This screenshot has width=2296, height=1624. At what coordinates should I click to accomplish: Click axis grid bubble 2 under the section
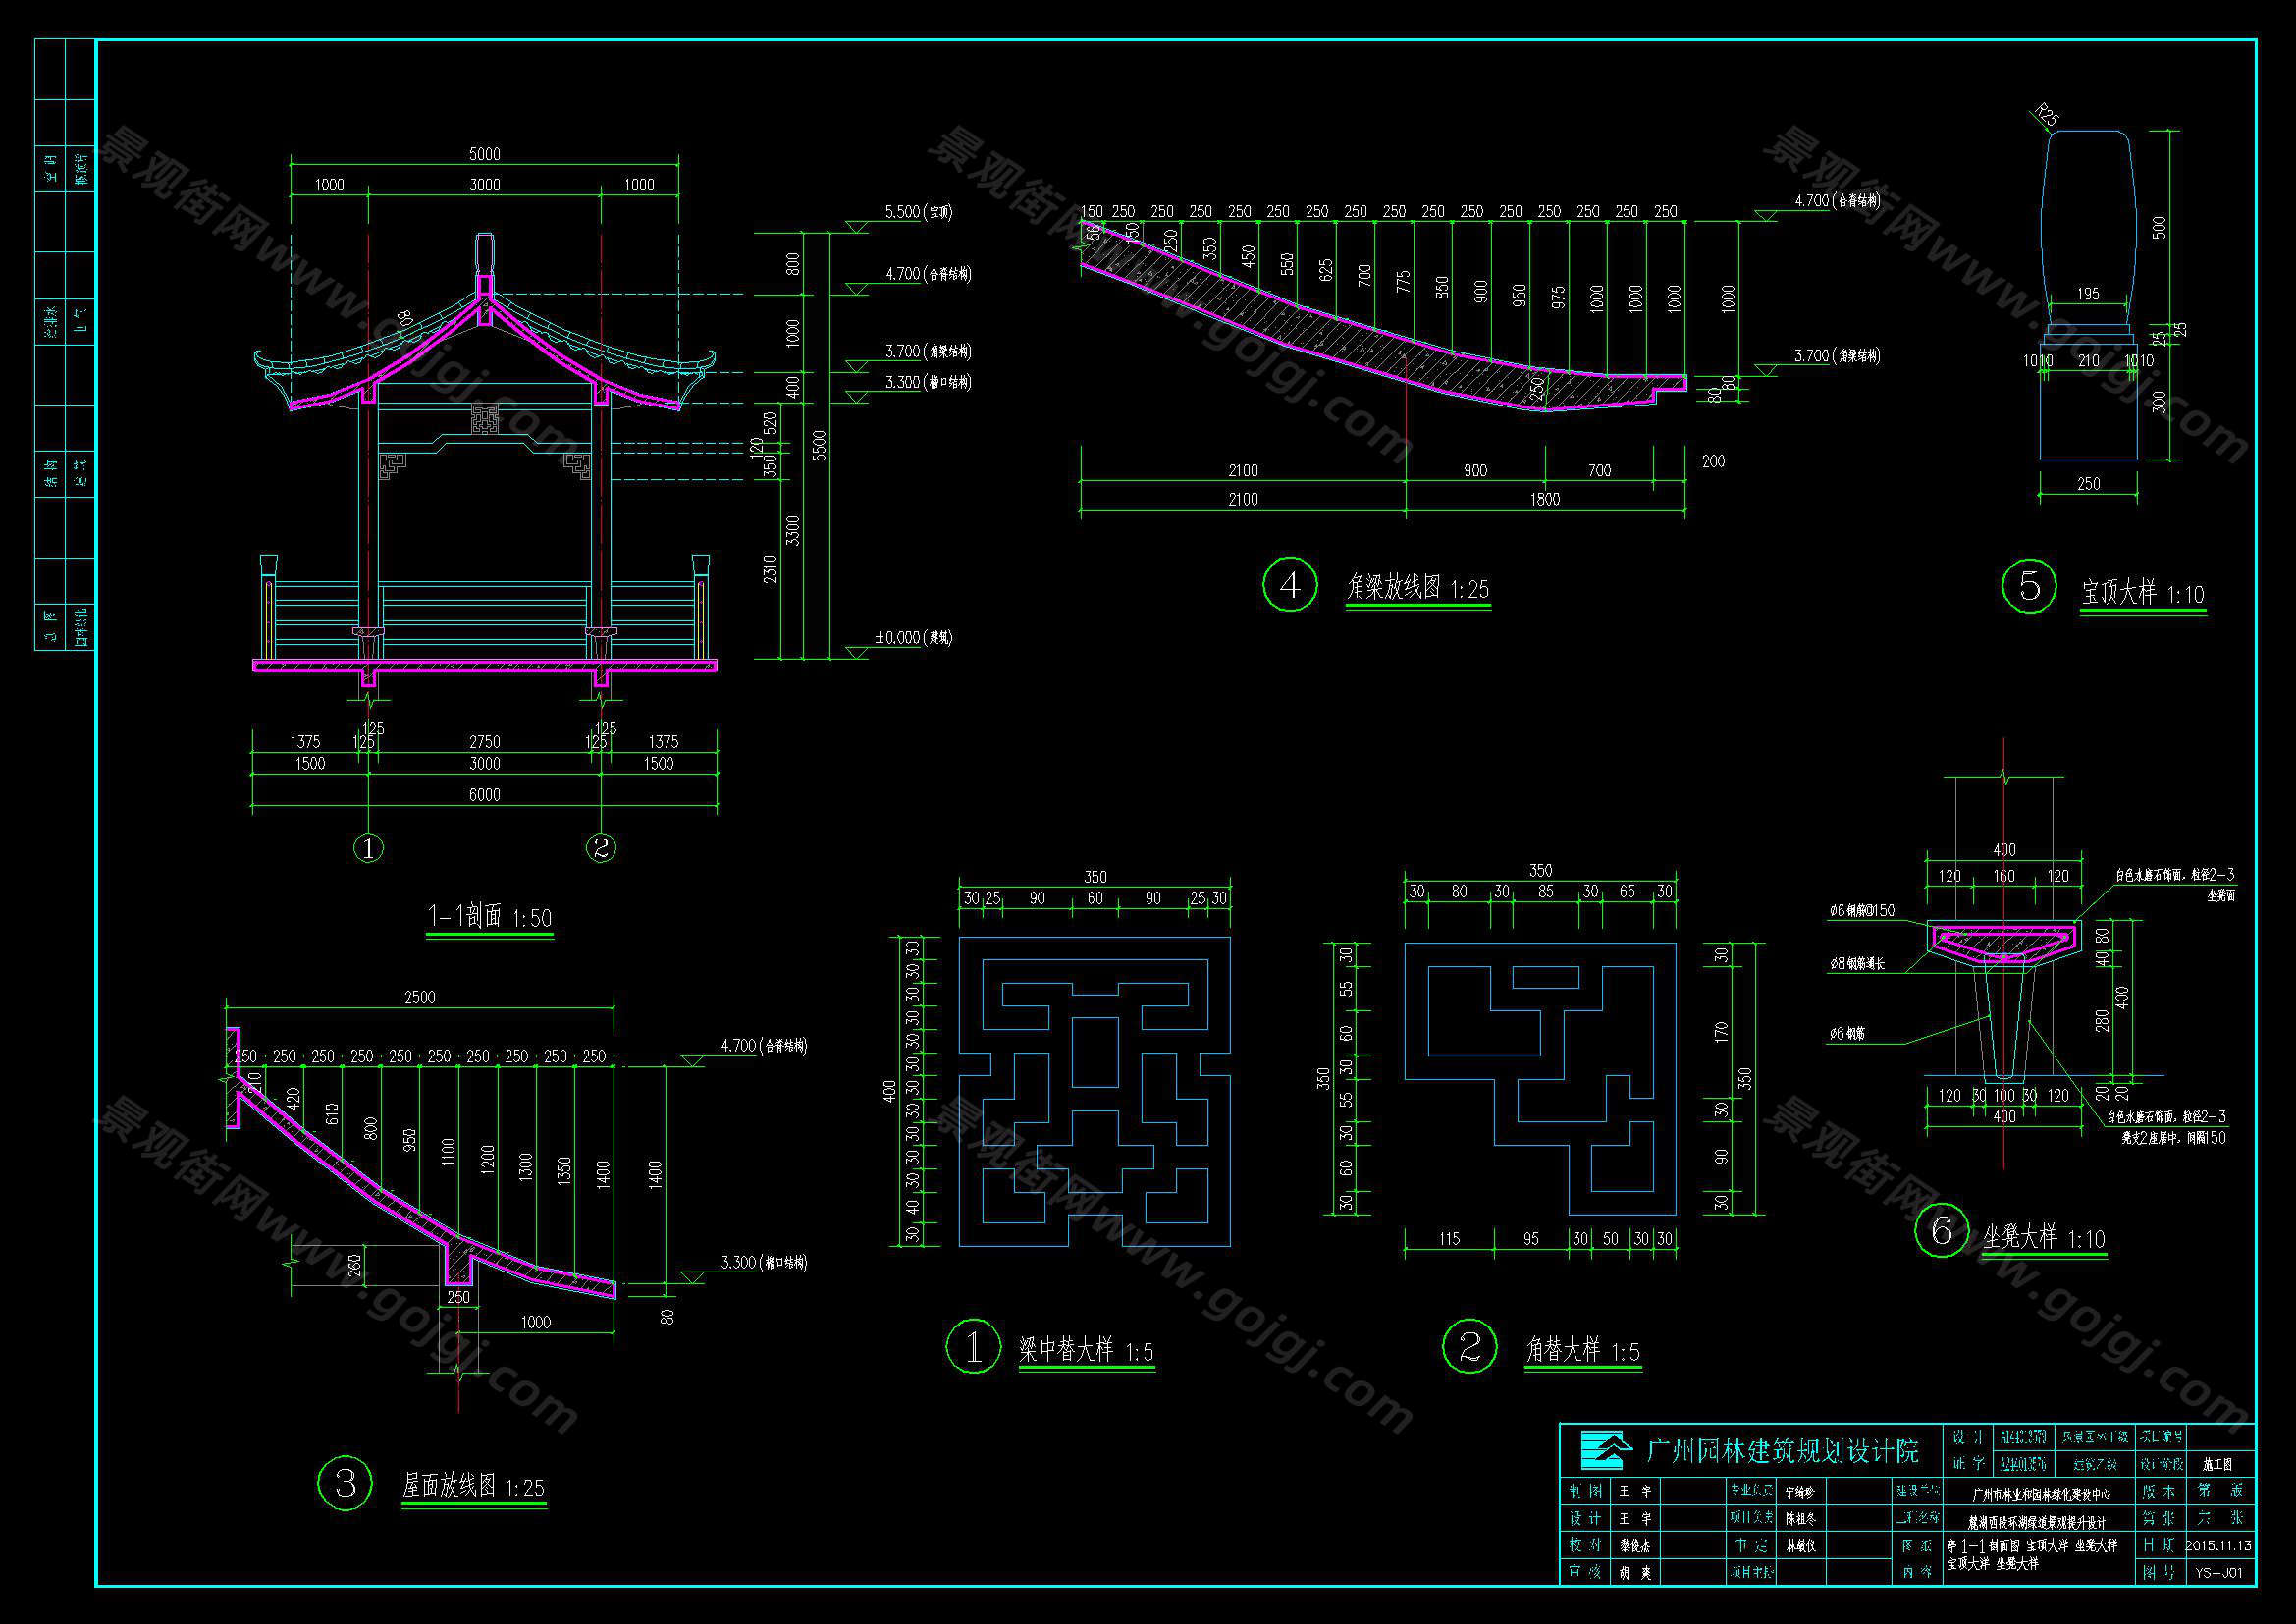tap(601, 848)
